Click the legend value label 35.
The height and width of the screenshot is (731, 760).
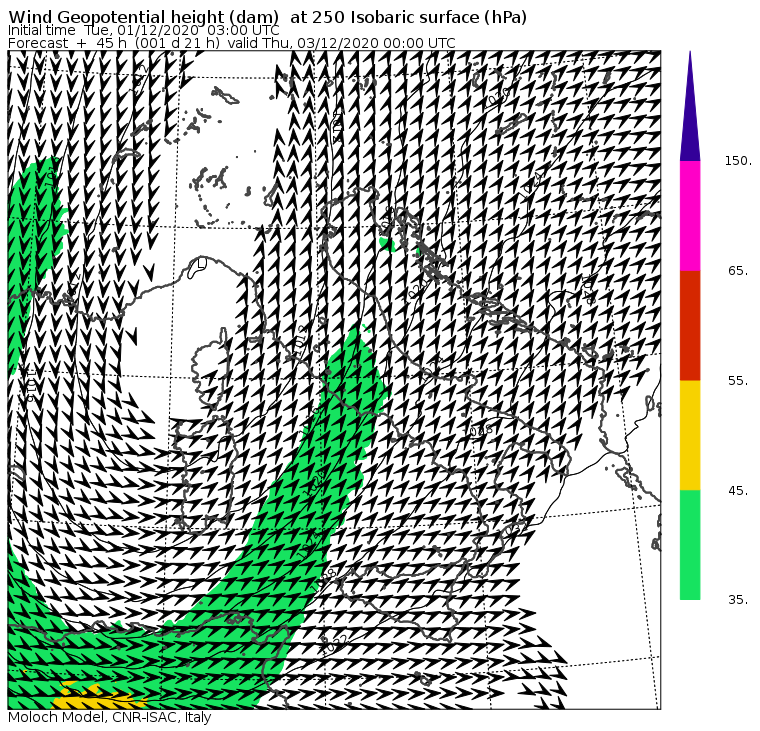(x=738, y=600)
